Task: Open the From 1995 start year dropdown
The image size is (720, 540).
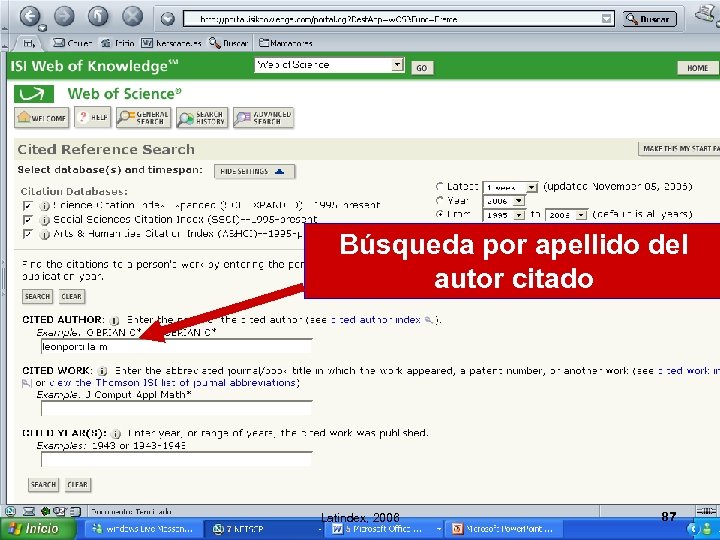Action: 504,215
